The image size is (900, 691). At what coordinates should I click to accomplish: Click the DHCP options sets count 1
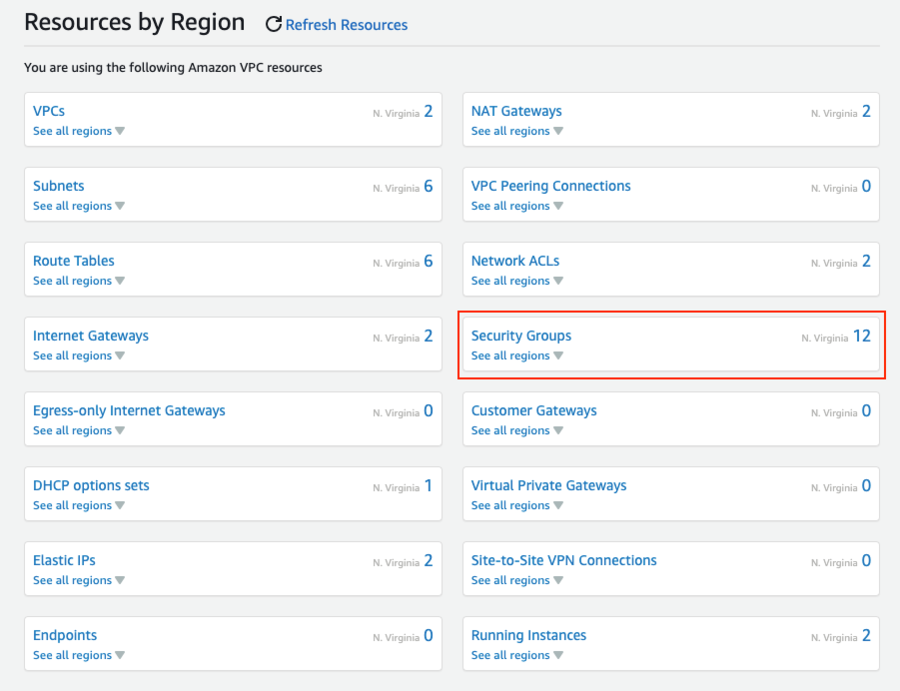[428, 486]
